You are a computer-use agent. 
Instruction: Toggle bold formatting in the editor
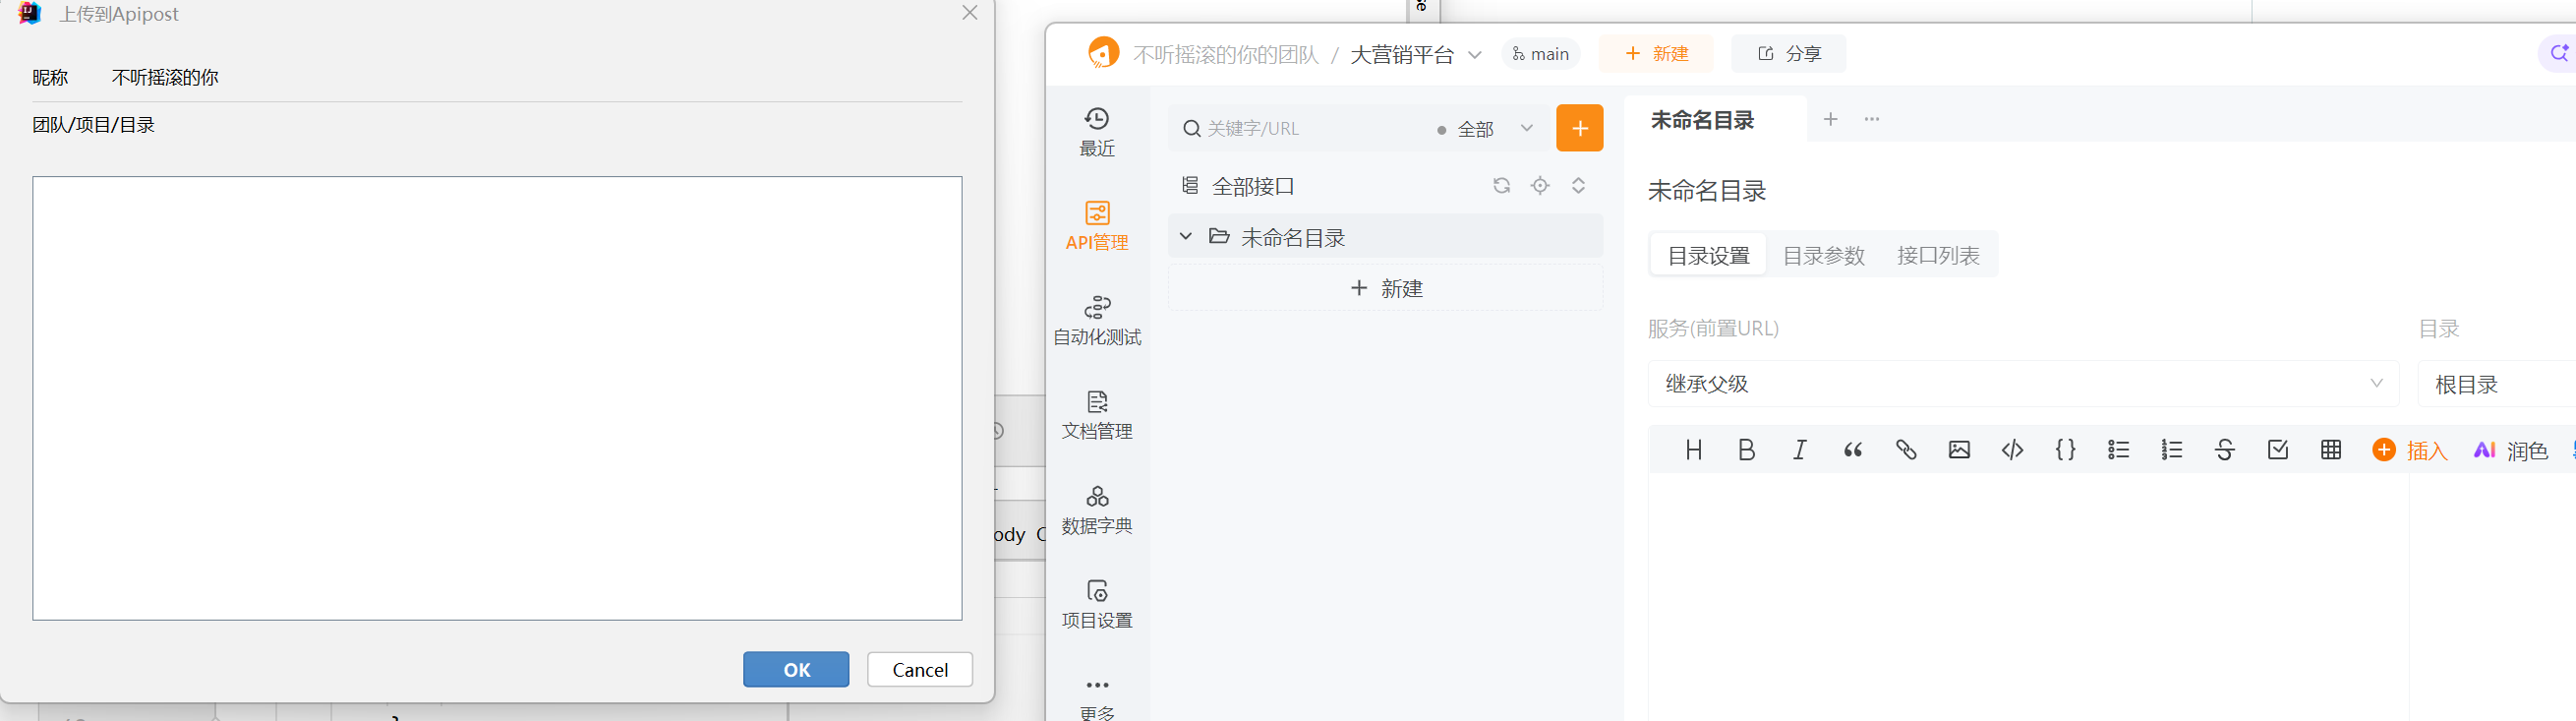coord(1746,450)
